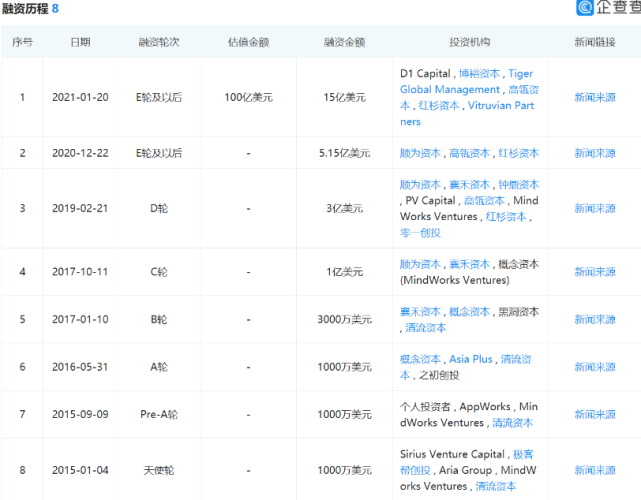Click 极客帮创投 investor link
This screenshot has height=500, width=641.
tap(466, 462)
